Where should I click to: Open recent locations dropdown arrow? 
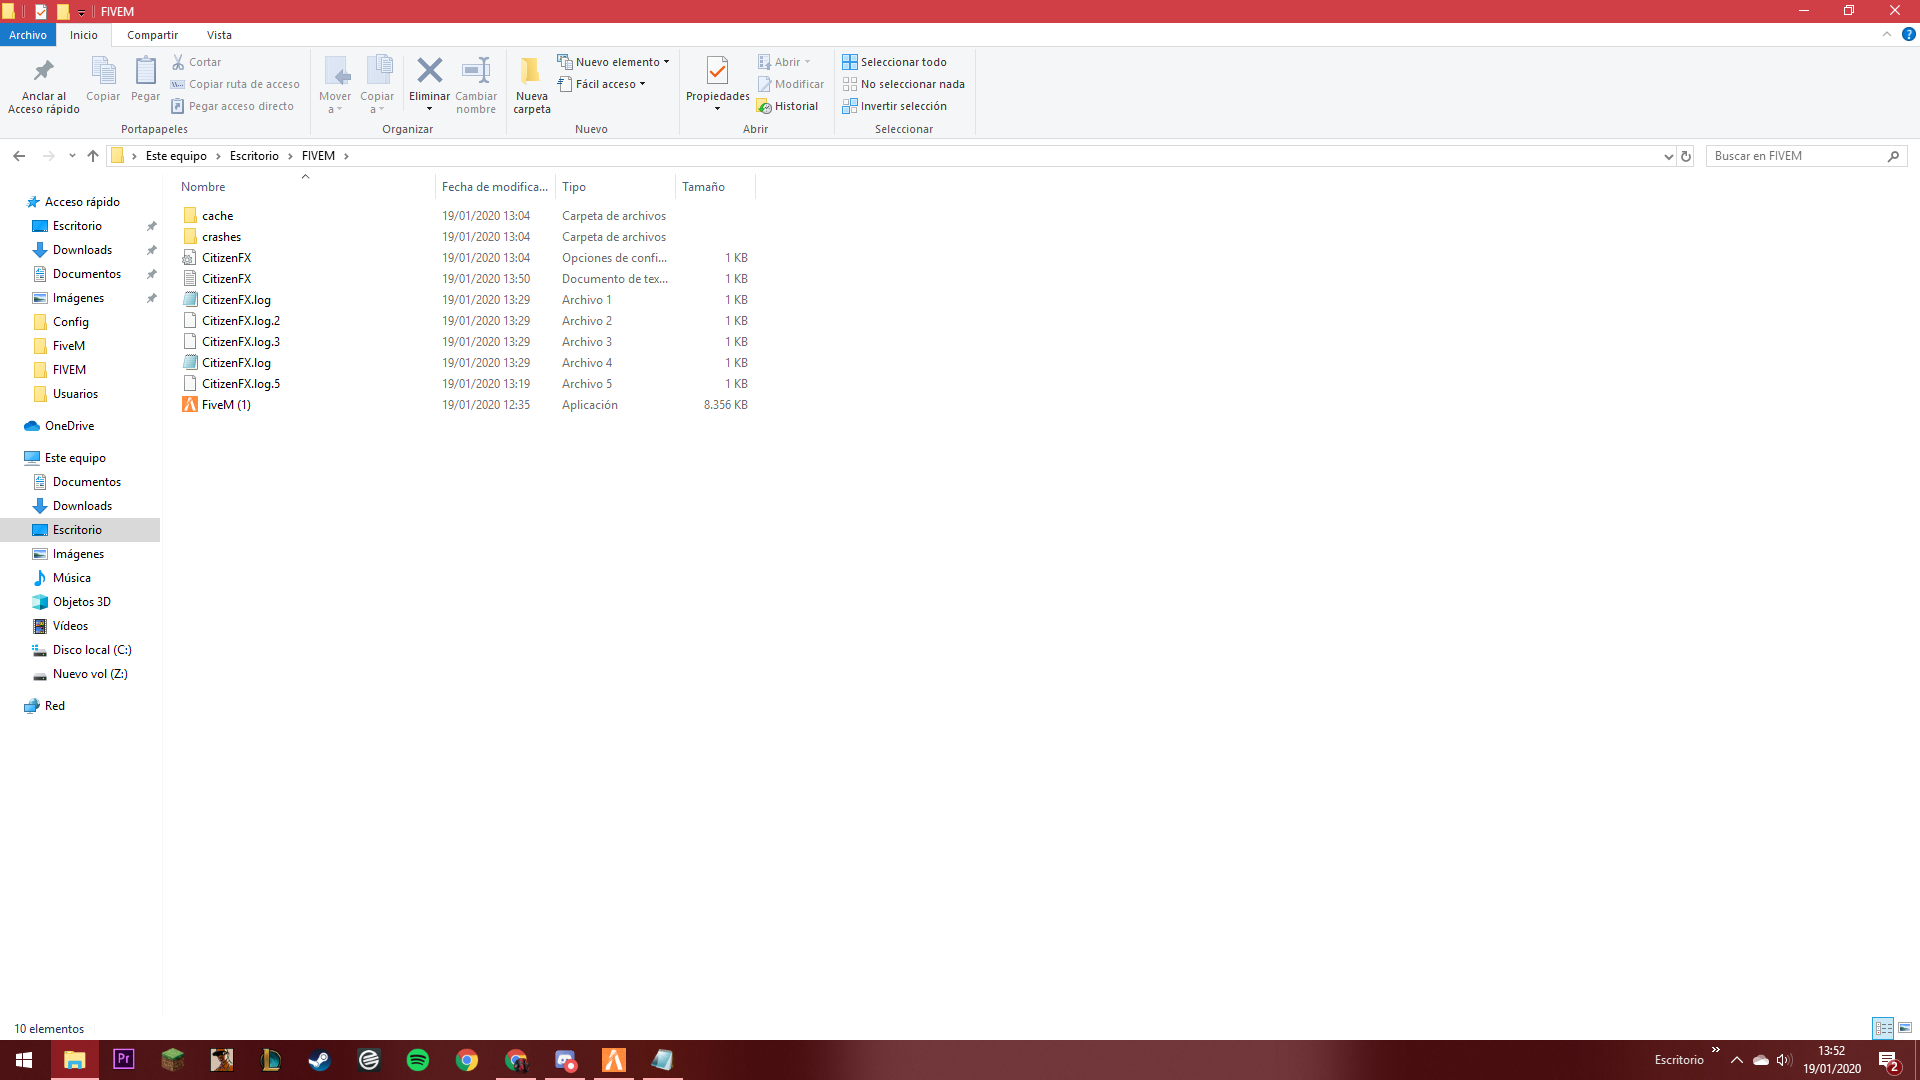pos(72,156)
